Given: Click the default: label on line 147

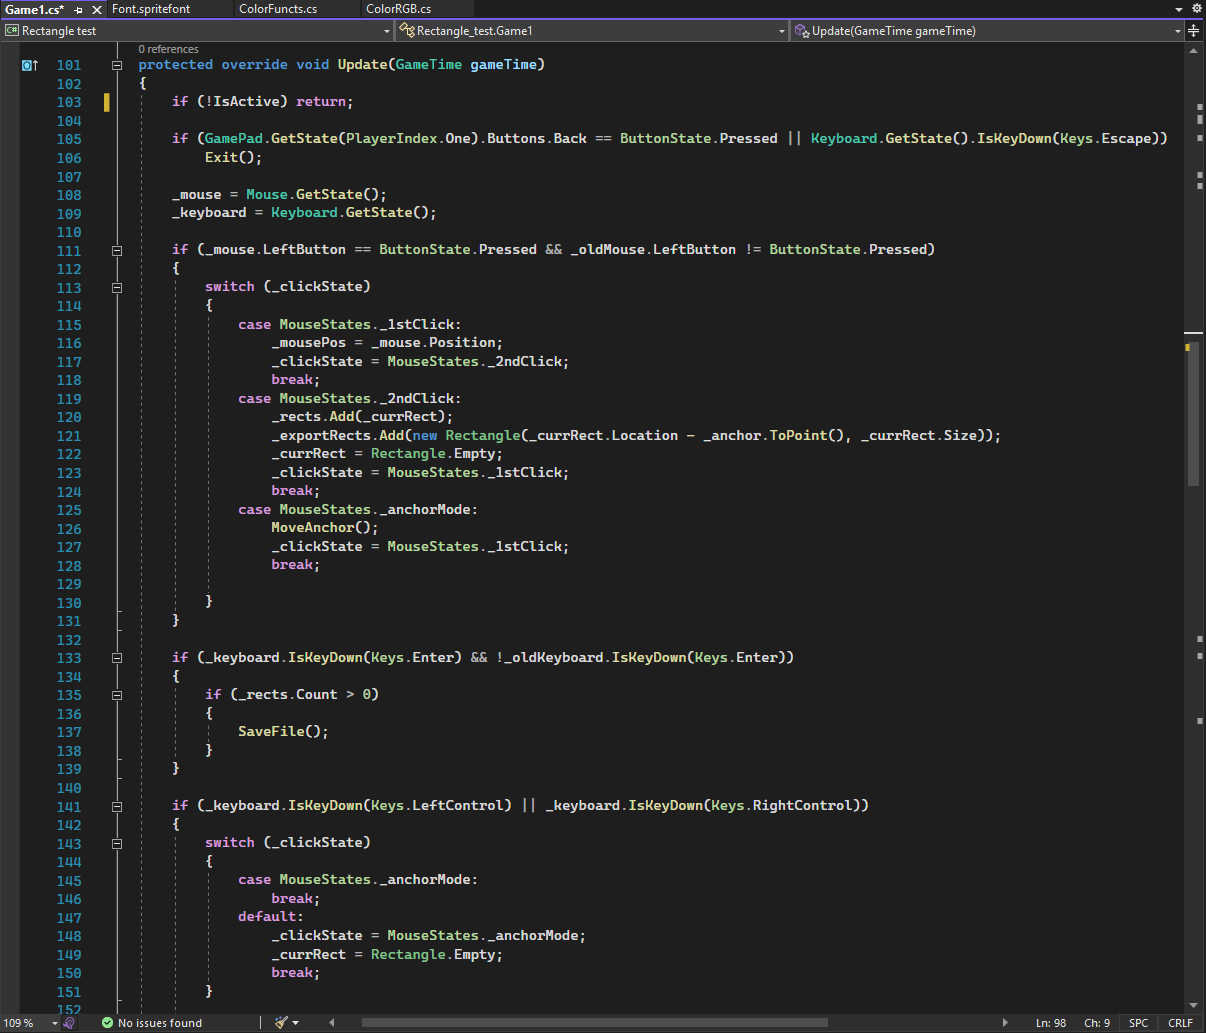Looking at the screenshot, I should click(271, 917).
